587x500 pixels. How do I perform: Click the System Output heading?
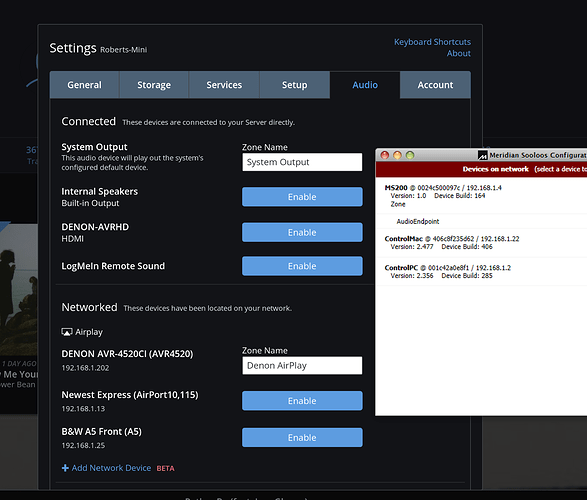pyautogui.click(x=94, y=147)
